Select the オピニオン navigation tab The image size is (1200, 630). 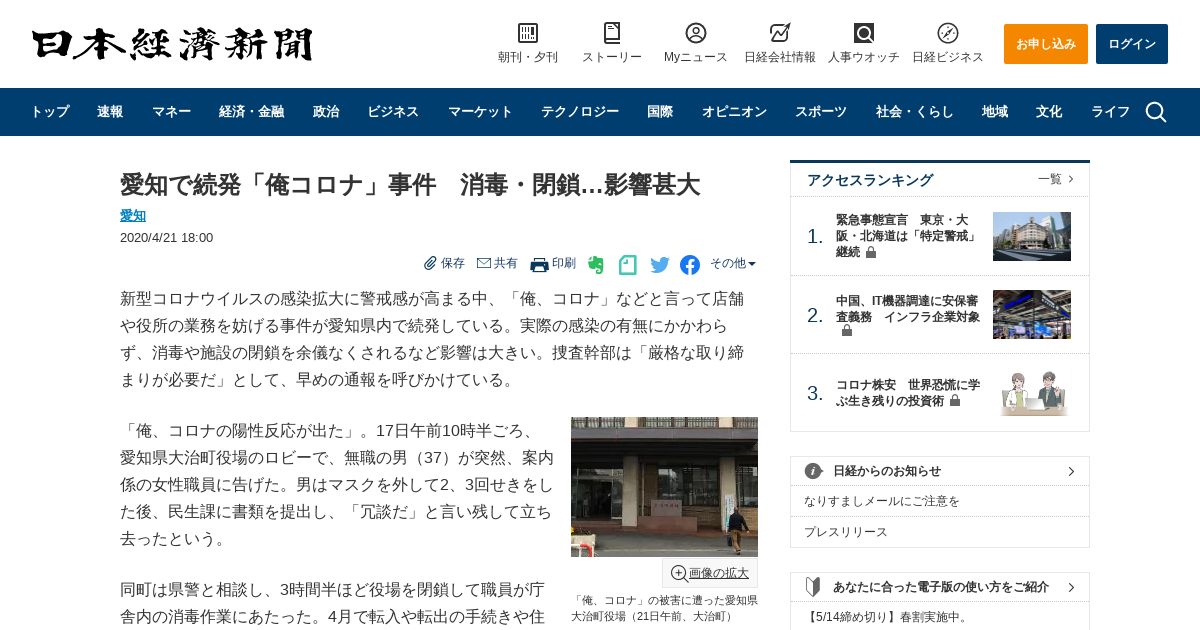[734, 112]
